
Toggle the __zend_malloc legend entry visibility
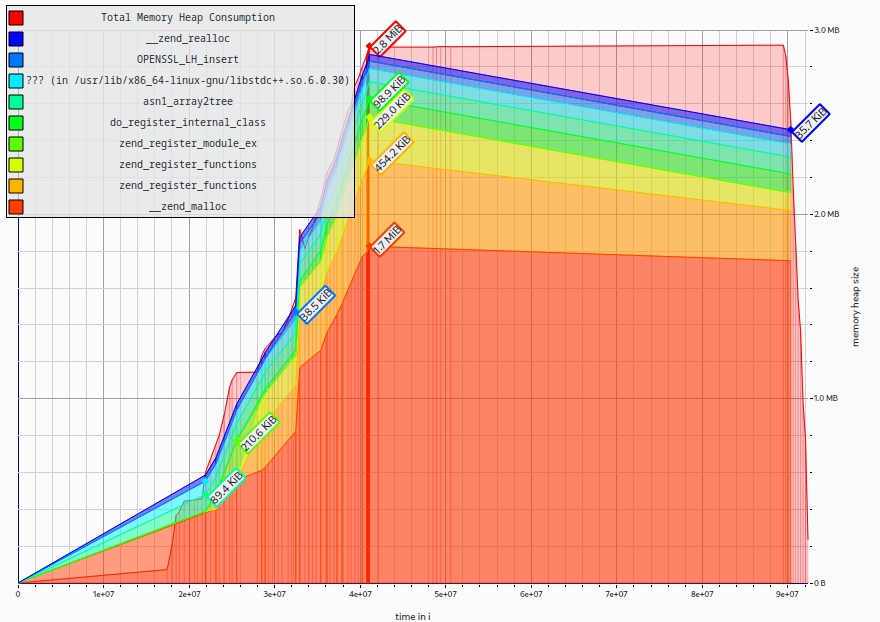17,206
